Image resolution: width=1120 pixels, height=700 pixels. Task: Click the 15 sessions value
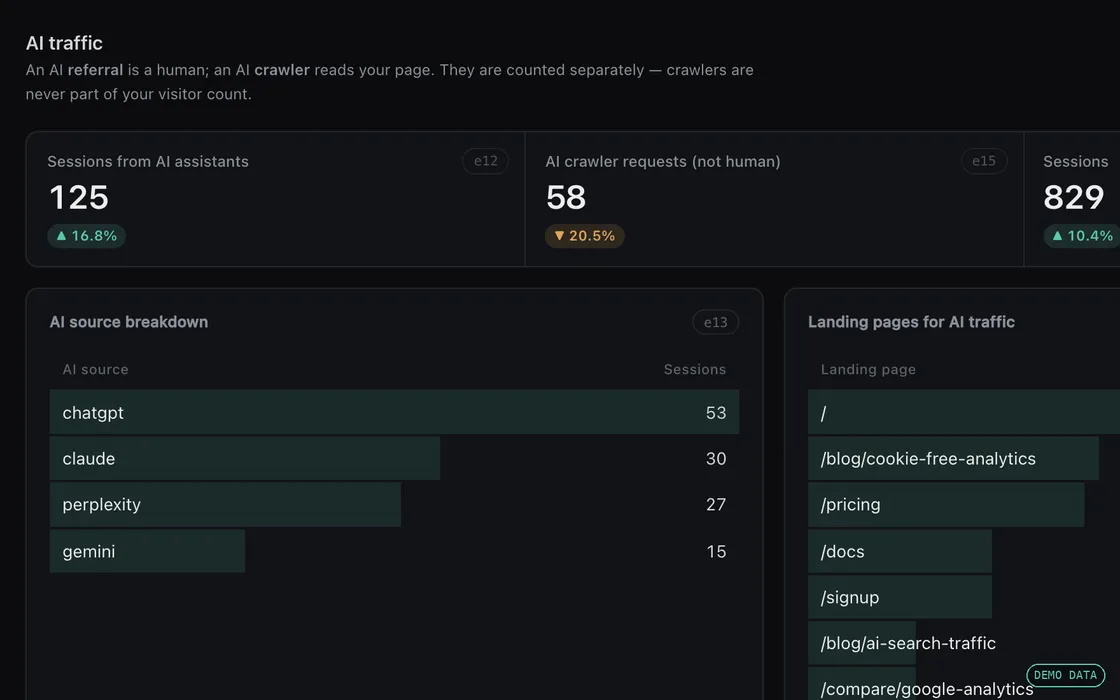[716, 551]
